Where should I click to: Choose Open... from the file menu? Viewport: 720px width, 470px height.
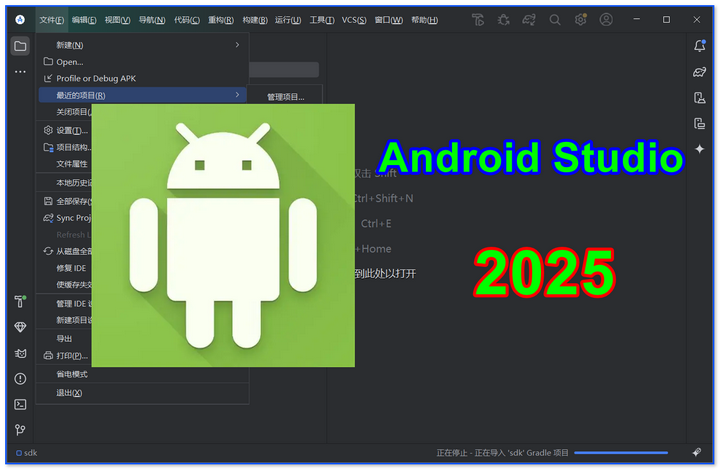(x=142, y=62)
